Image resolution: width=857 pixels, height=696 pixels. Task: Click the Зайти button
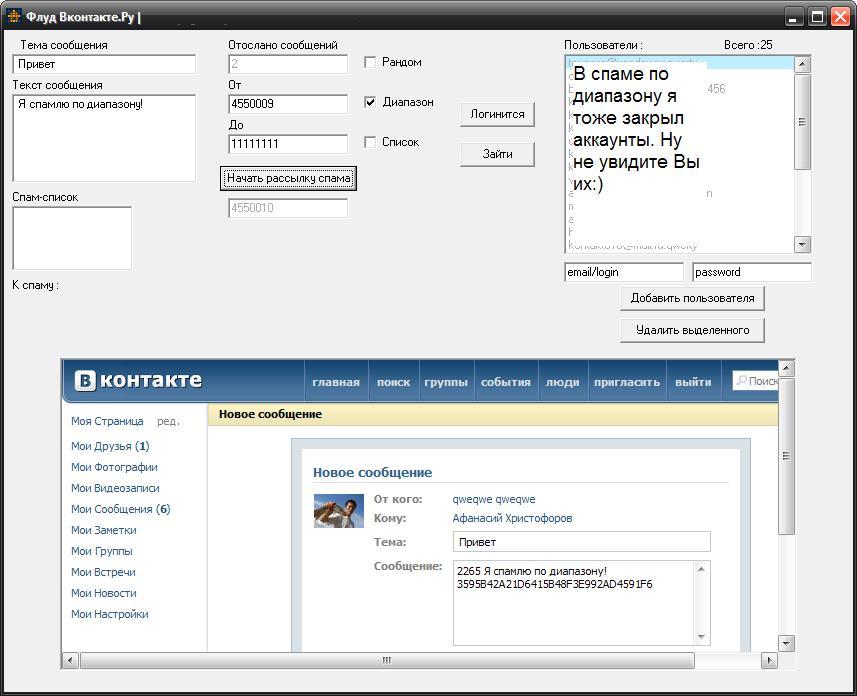pyautogui.click(x=497, y=154)
